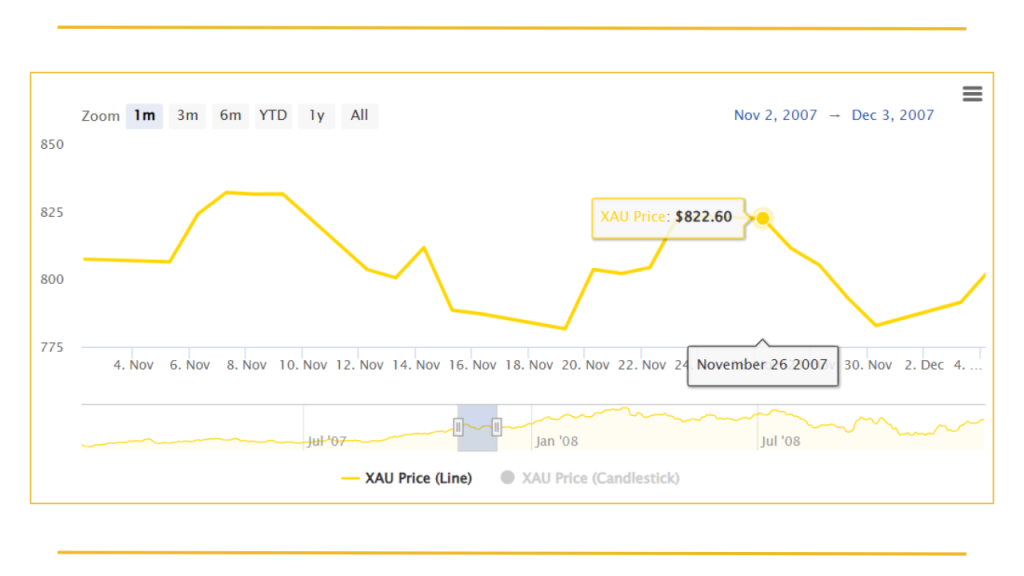The height and width of the screenshot is (576, 1024).
Task: Click the gray candlestick legend dot
Action: (x=507, y=477)
